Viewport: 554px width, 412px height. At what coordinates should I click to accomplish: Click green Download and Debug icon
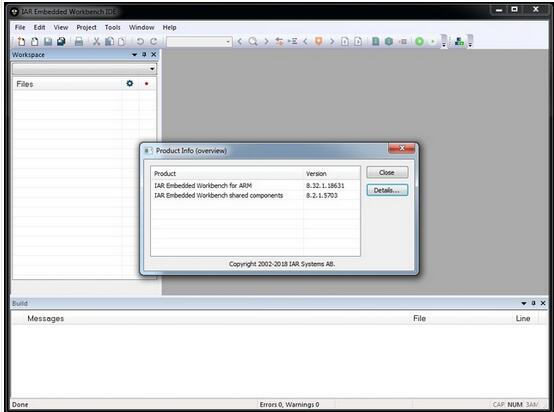tap(419, 42)
